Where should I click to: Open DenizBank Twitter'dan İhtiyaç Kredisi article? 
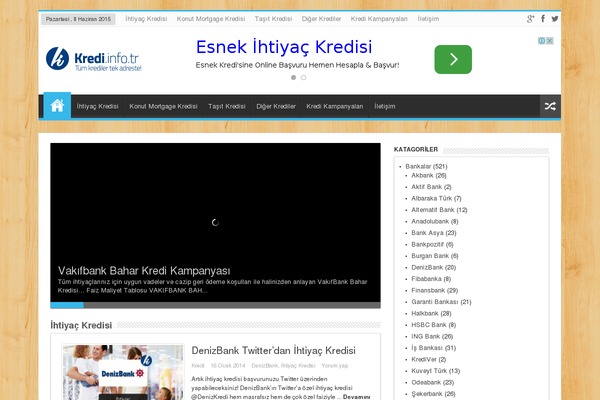273,351
